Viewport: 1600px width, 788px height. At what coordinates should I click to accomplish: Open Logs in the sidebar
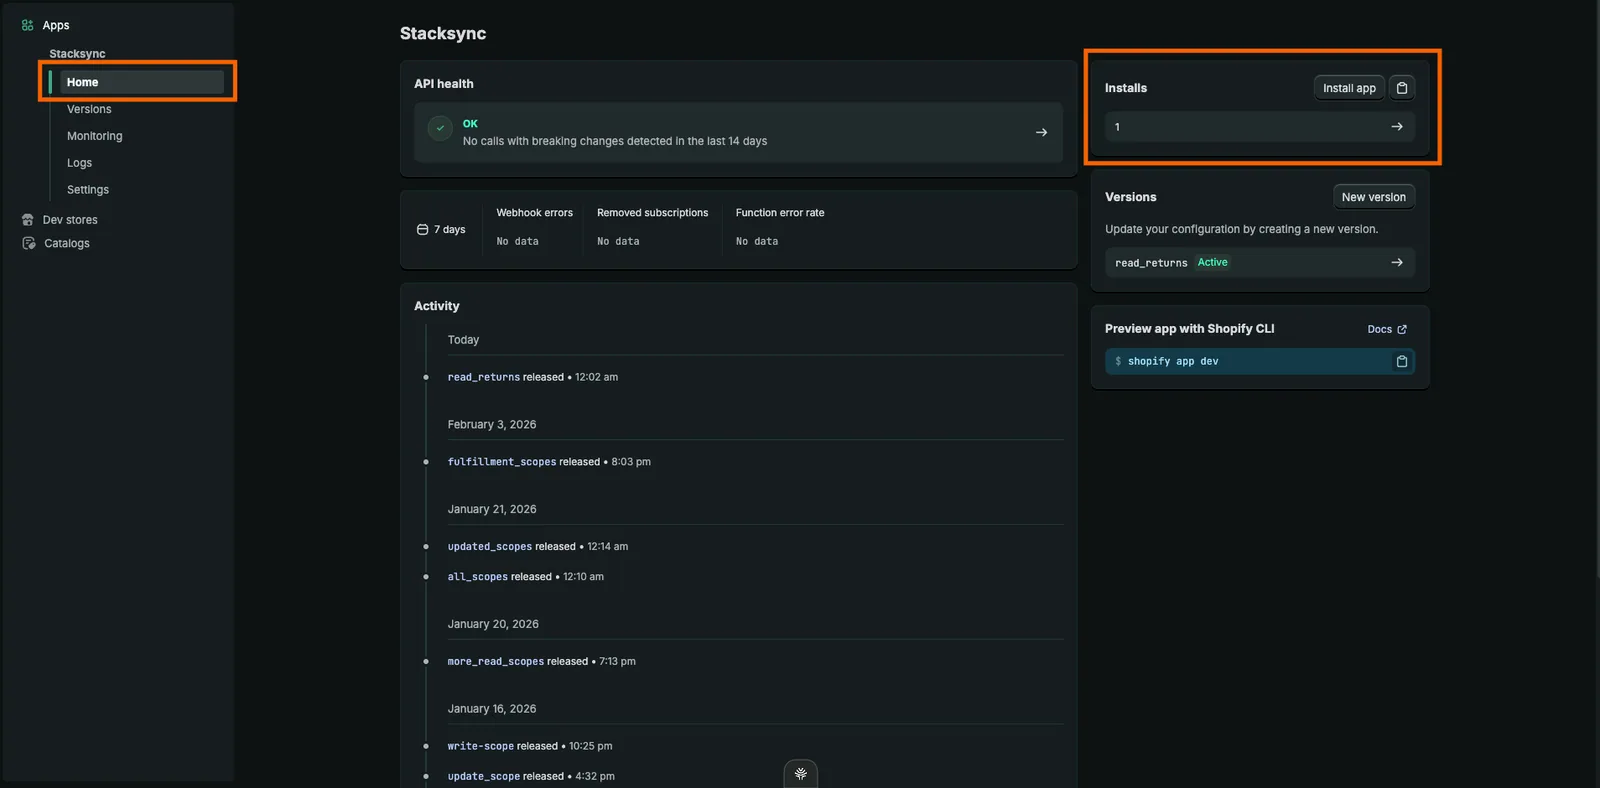(x=79, y=163)
